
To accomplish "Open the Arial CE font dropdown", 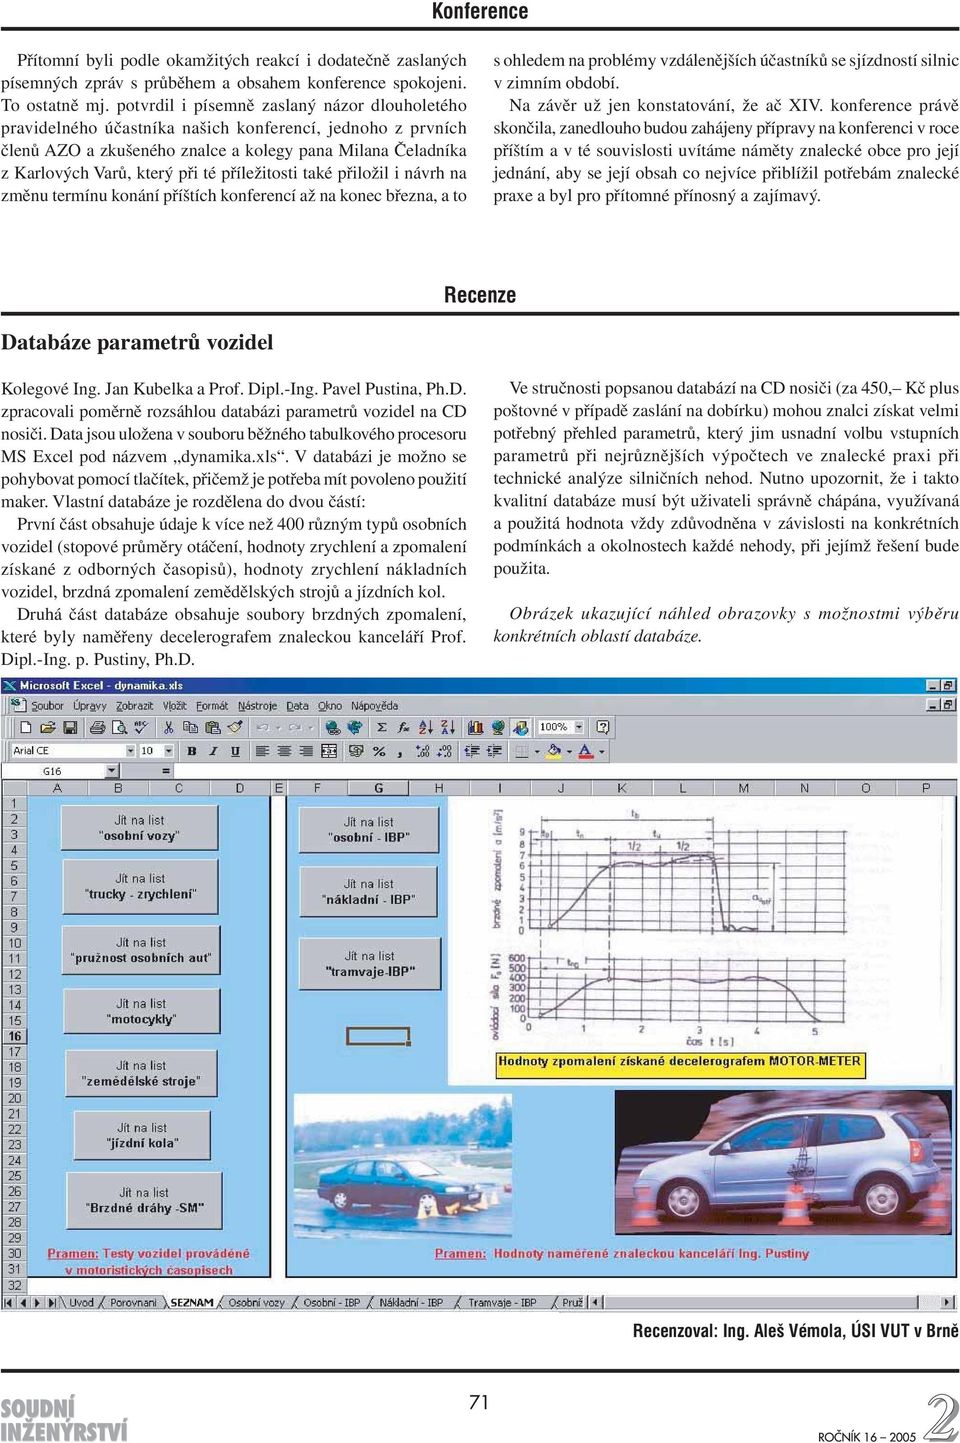I will 131,751.
